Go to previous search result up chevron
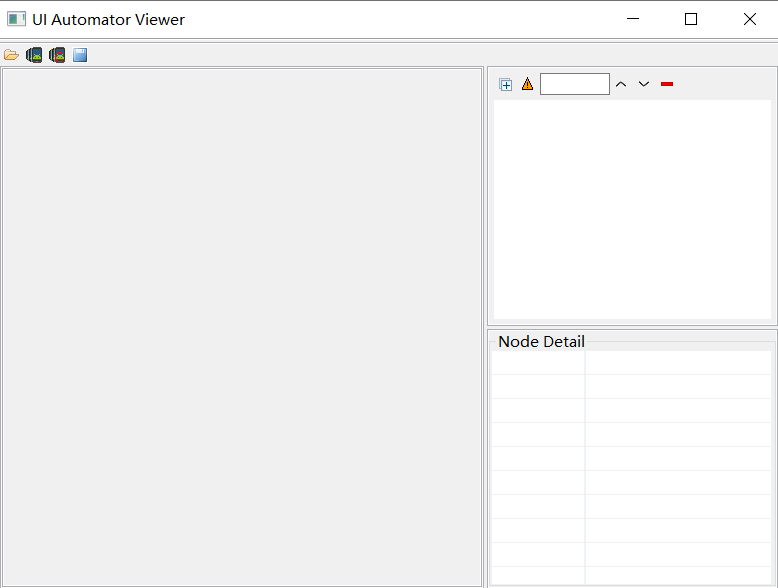778x588 pixels. 621,84
